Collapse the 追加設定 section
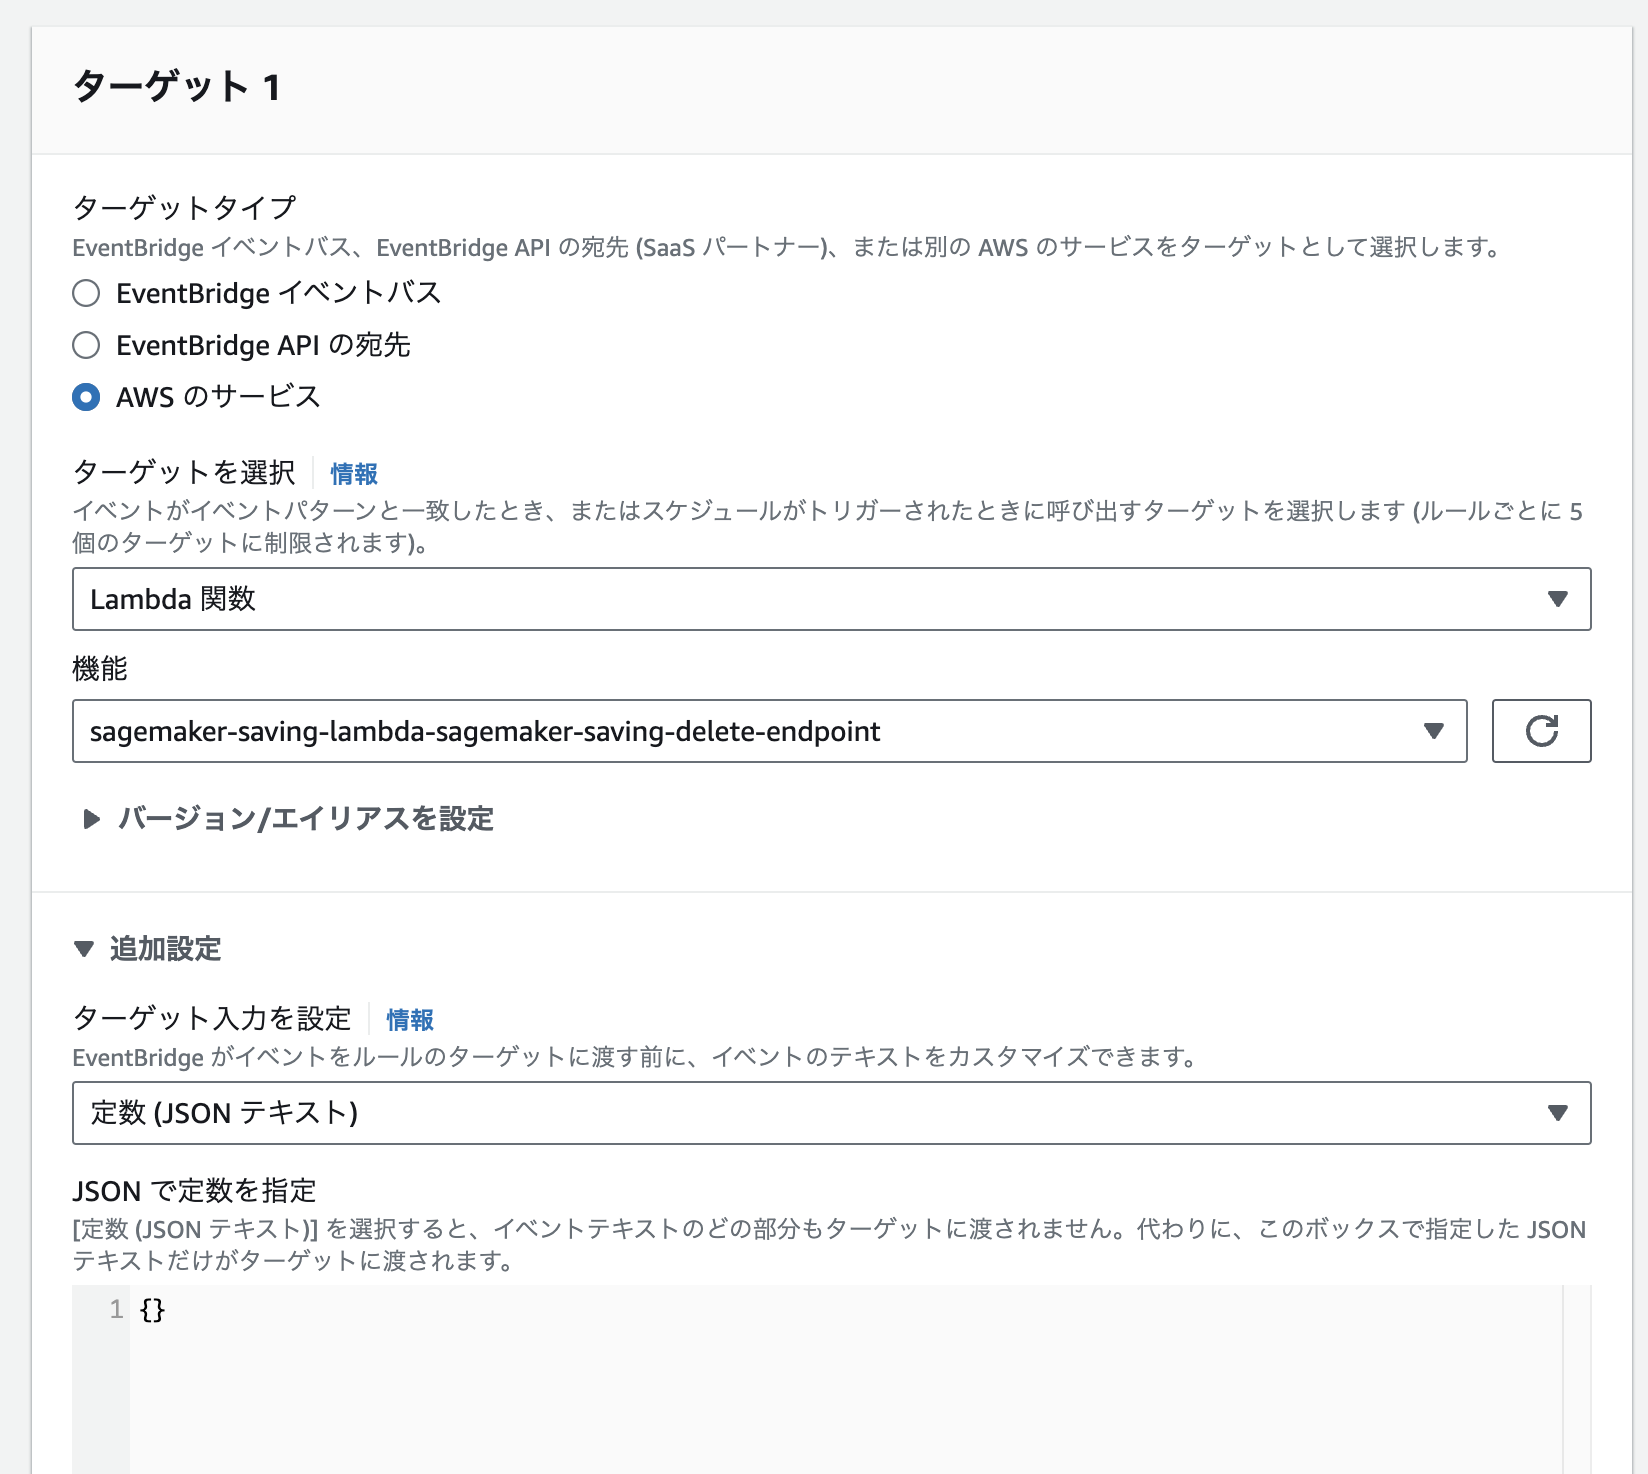Viewport: 1648px width, 1474px height. (x=167, y=951)
